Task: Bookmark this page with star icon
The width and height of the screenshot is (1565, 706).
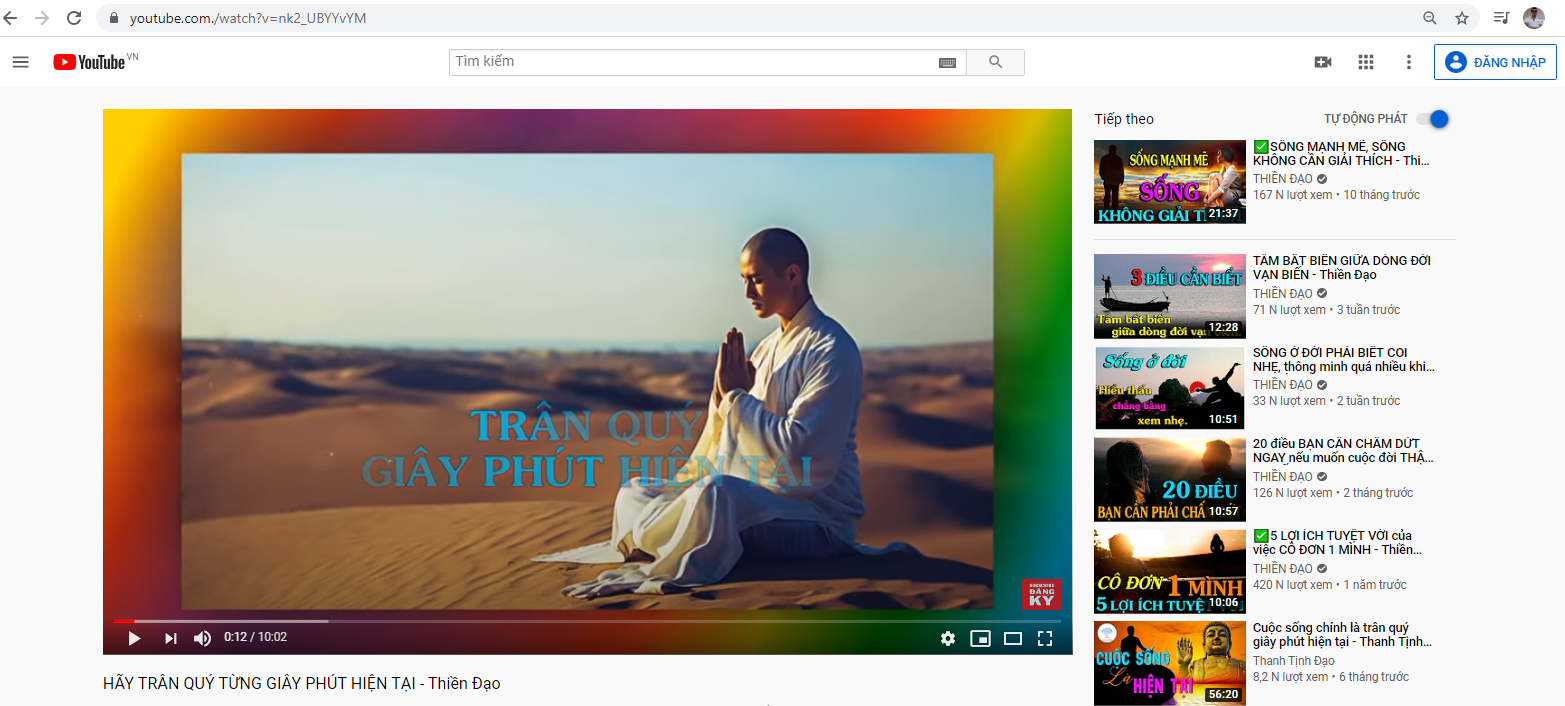Action: 1462,18
